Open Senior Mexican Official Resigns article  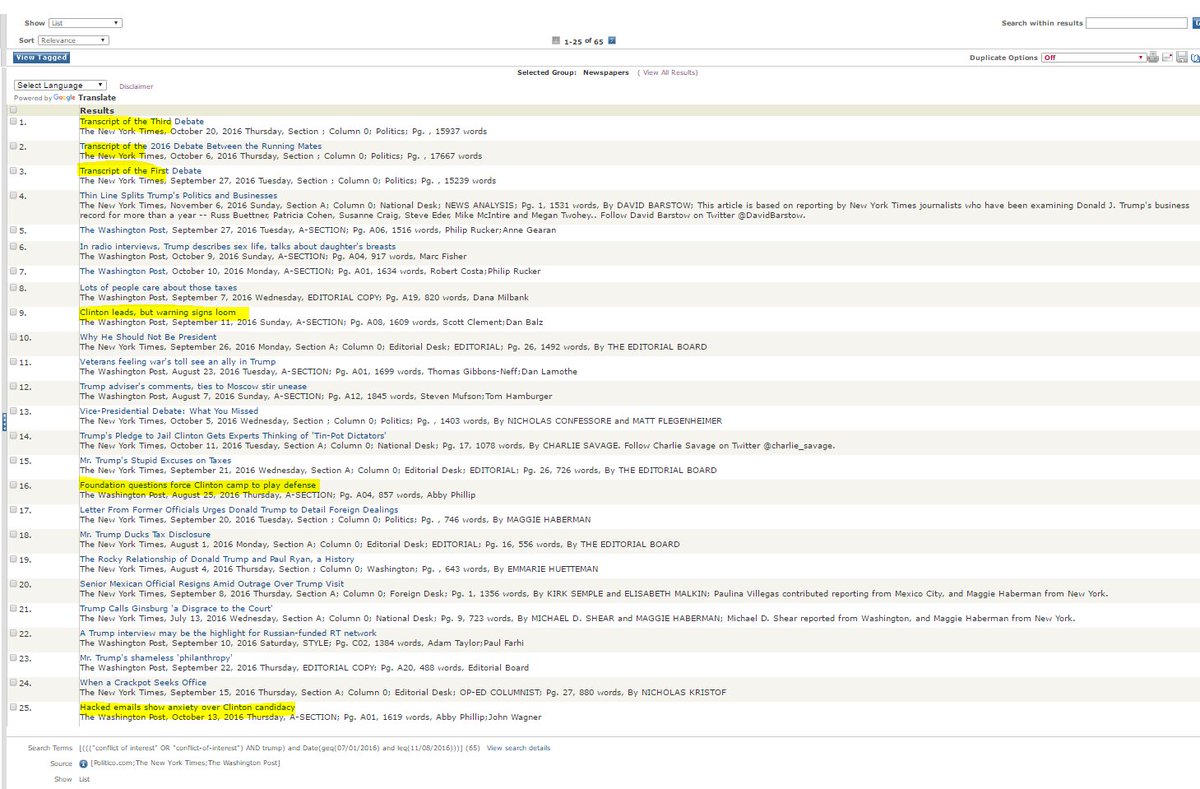coord(212,583)
